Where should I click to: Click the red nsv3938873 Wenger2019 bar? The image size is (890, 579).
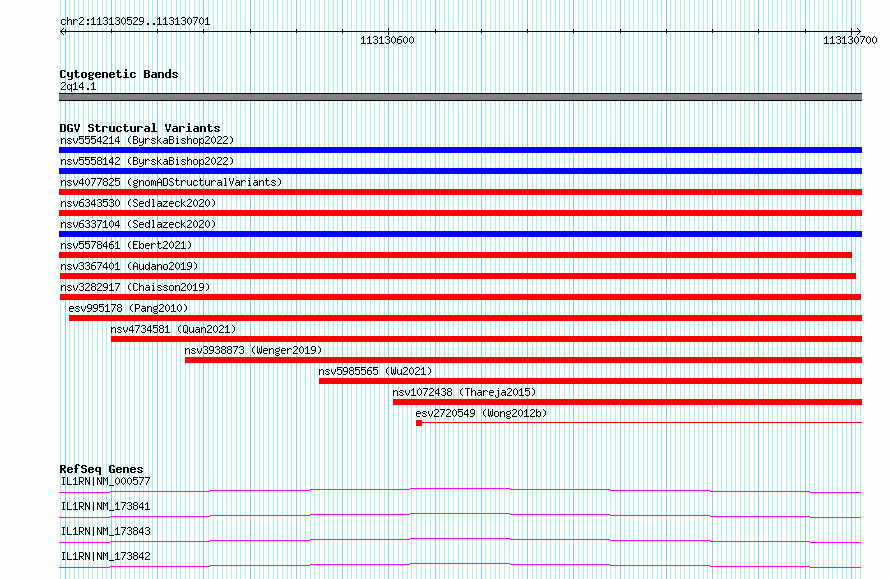[523, 360]
